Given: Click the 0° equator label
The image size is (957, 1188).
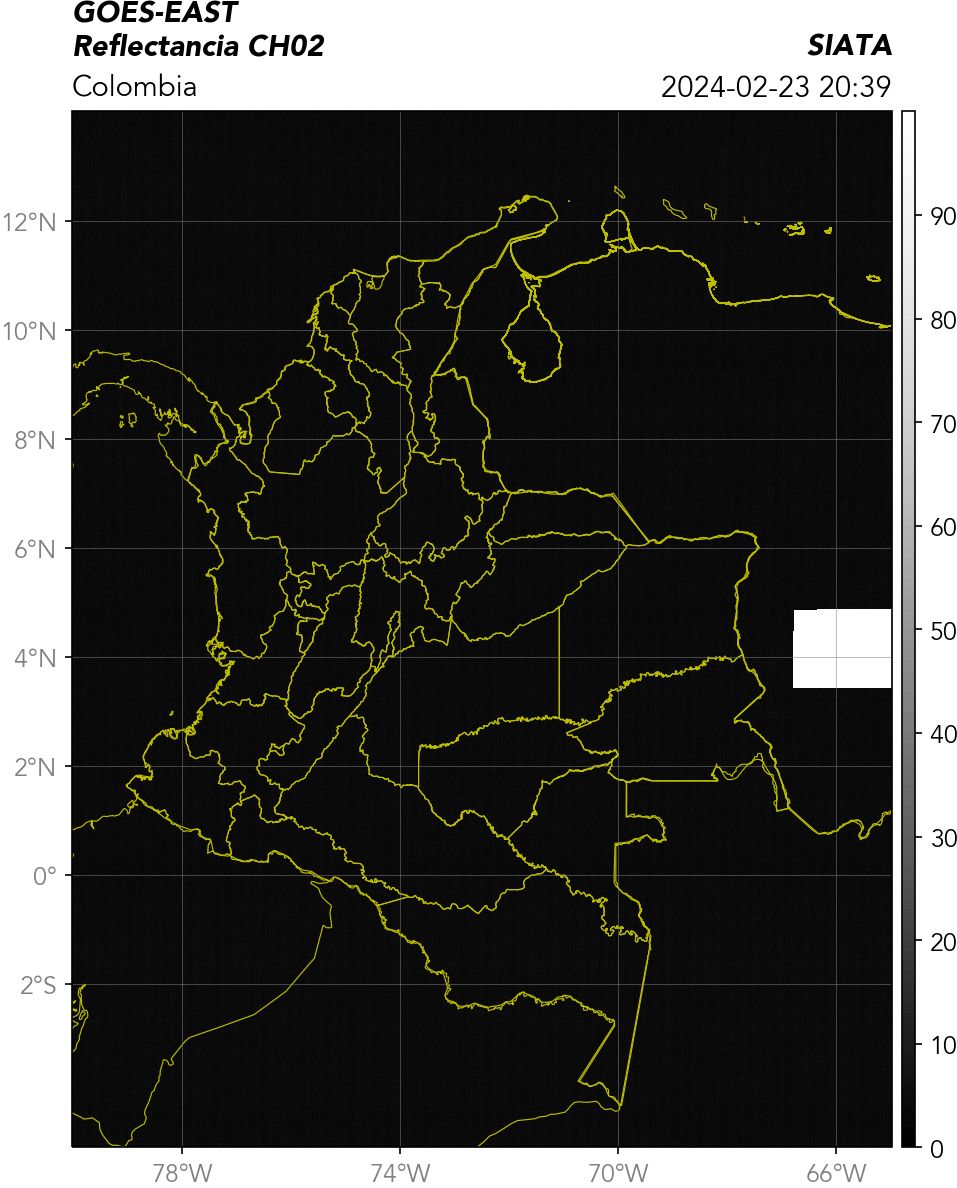Looking at the screenshot, I should point(45,877).
